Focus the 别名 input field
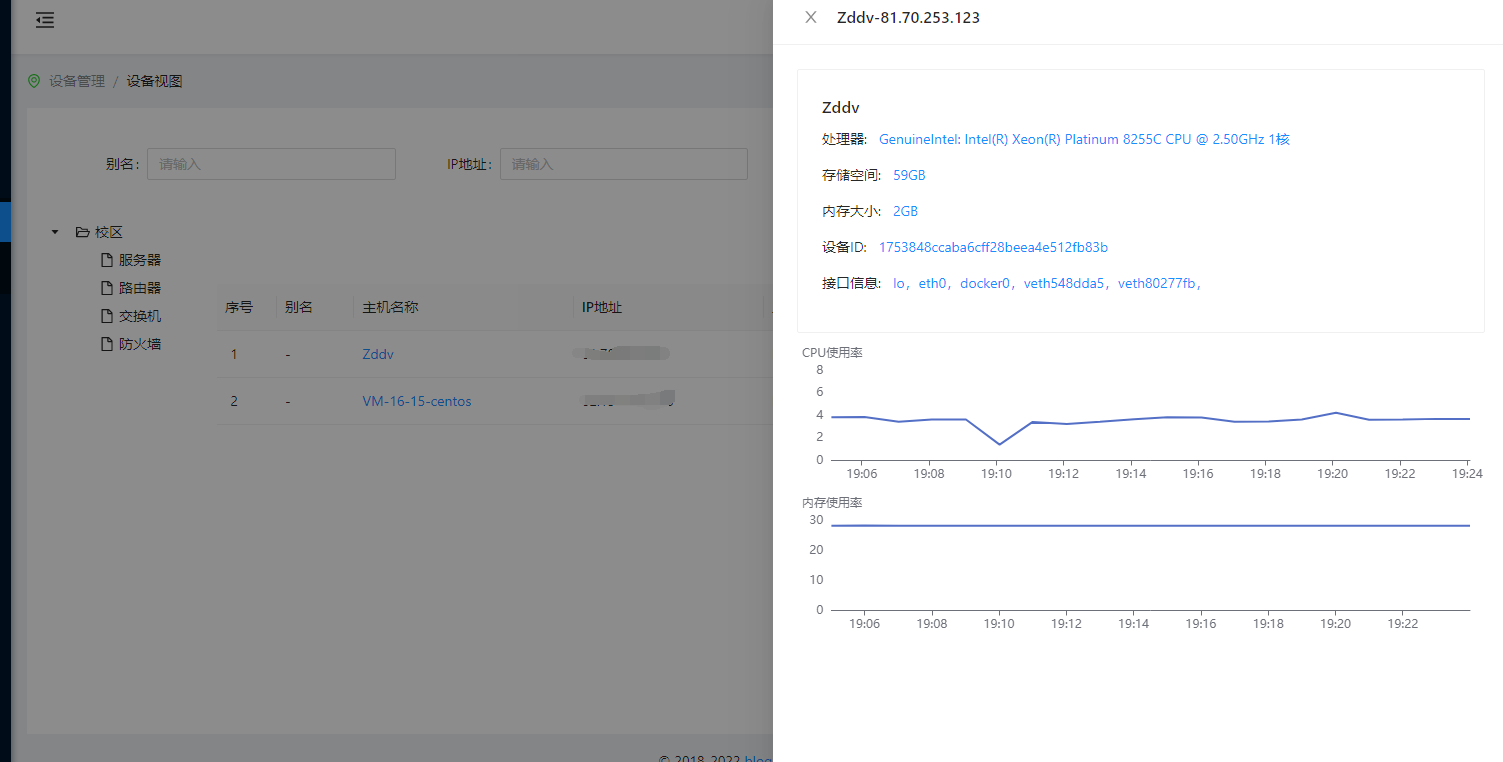Viewport: 1503px width, 762px height. click(x=271, y=164)
